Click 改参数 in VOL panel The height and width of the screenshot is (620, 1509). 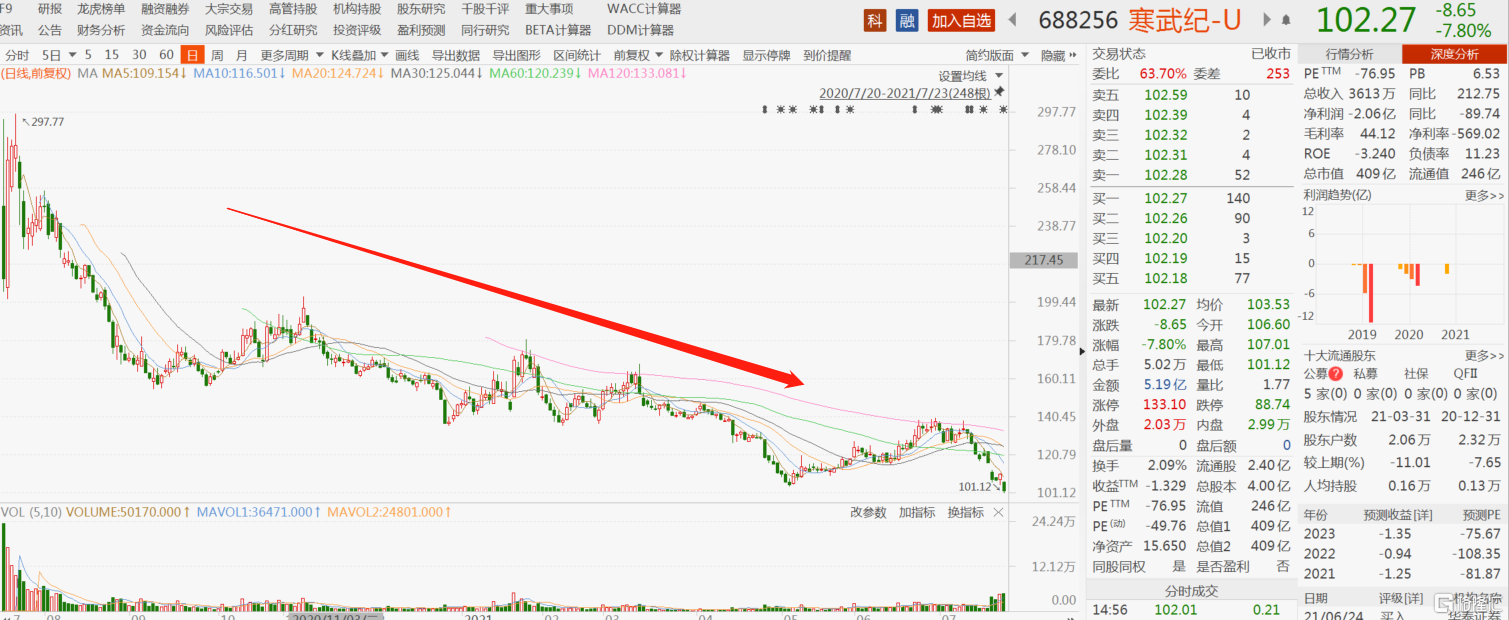click(868, 512)
